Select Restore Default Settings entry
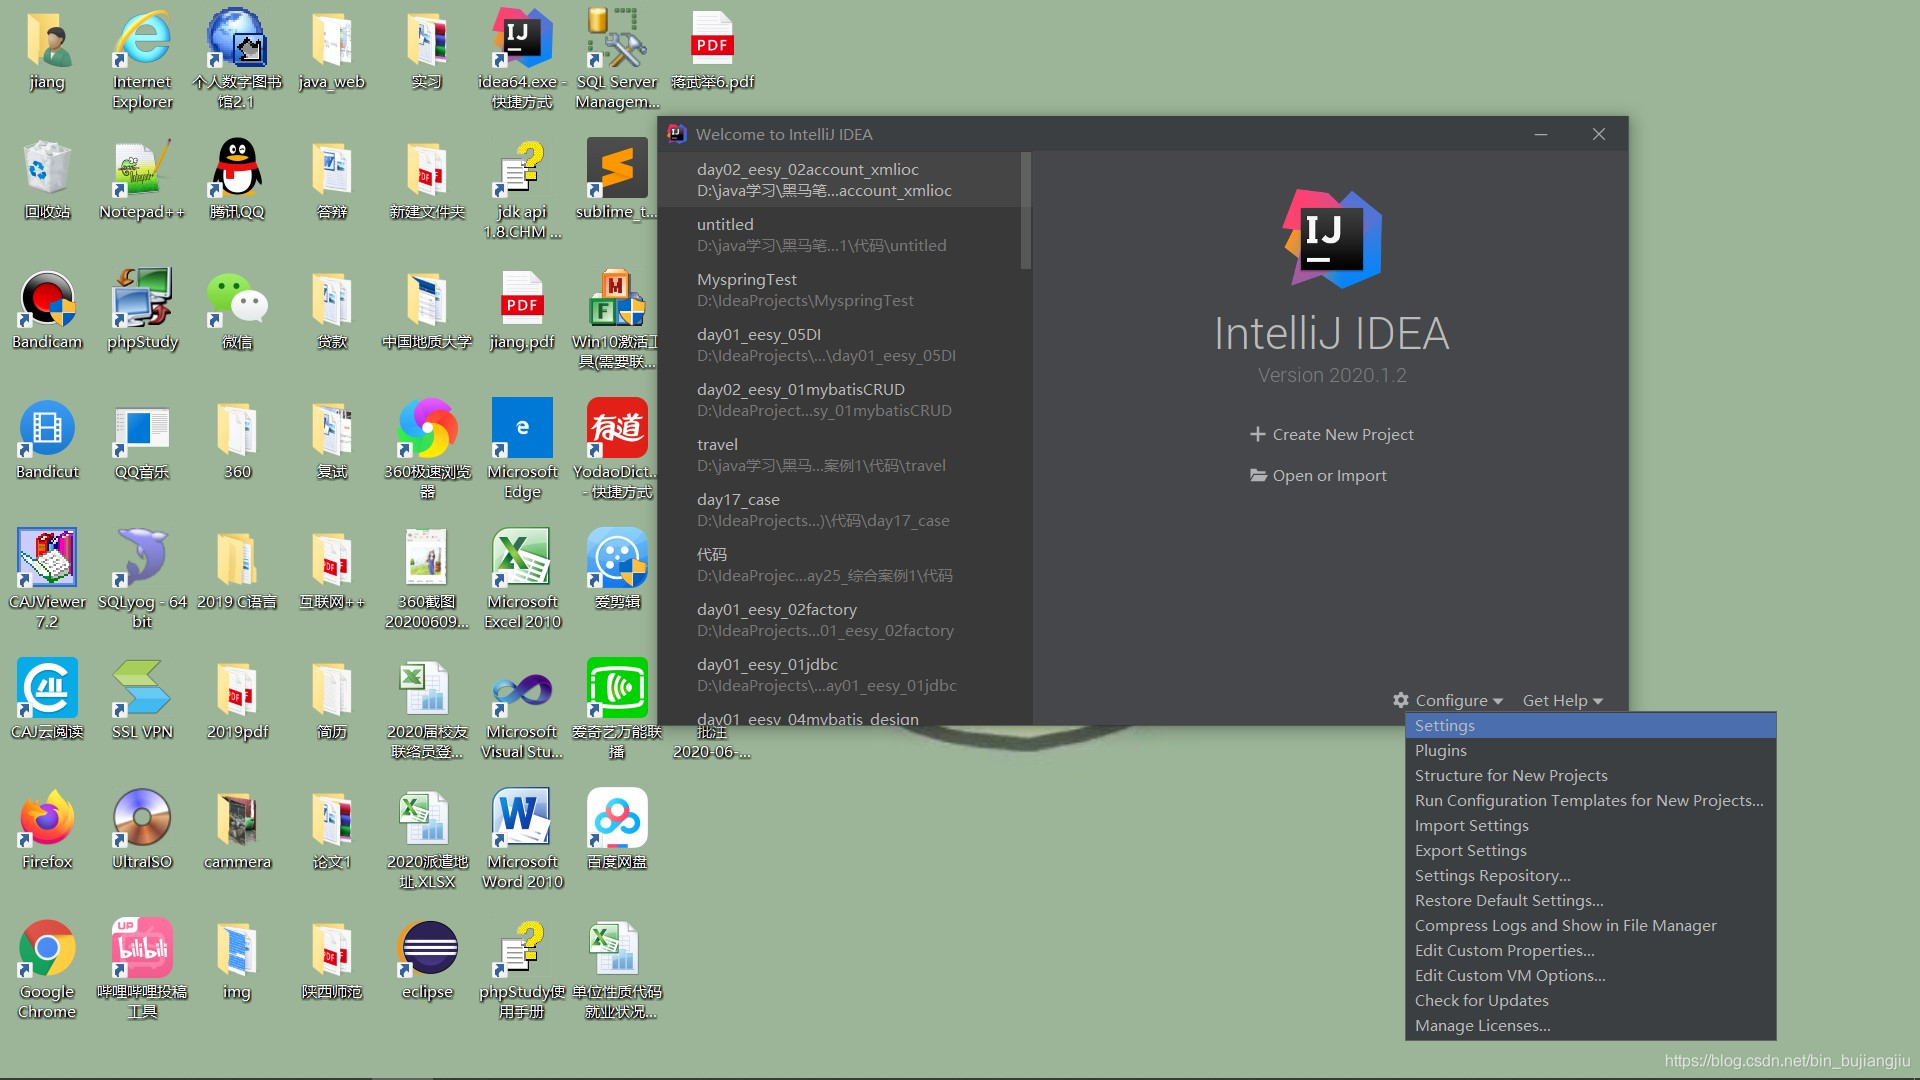 pos(1590,900)
